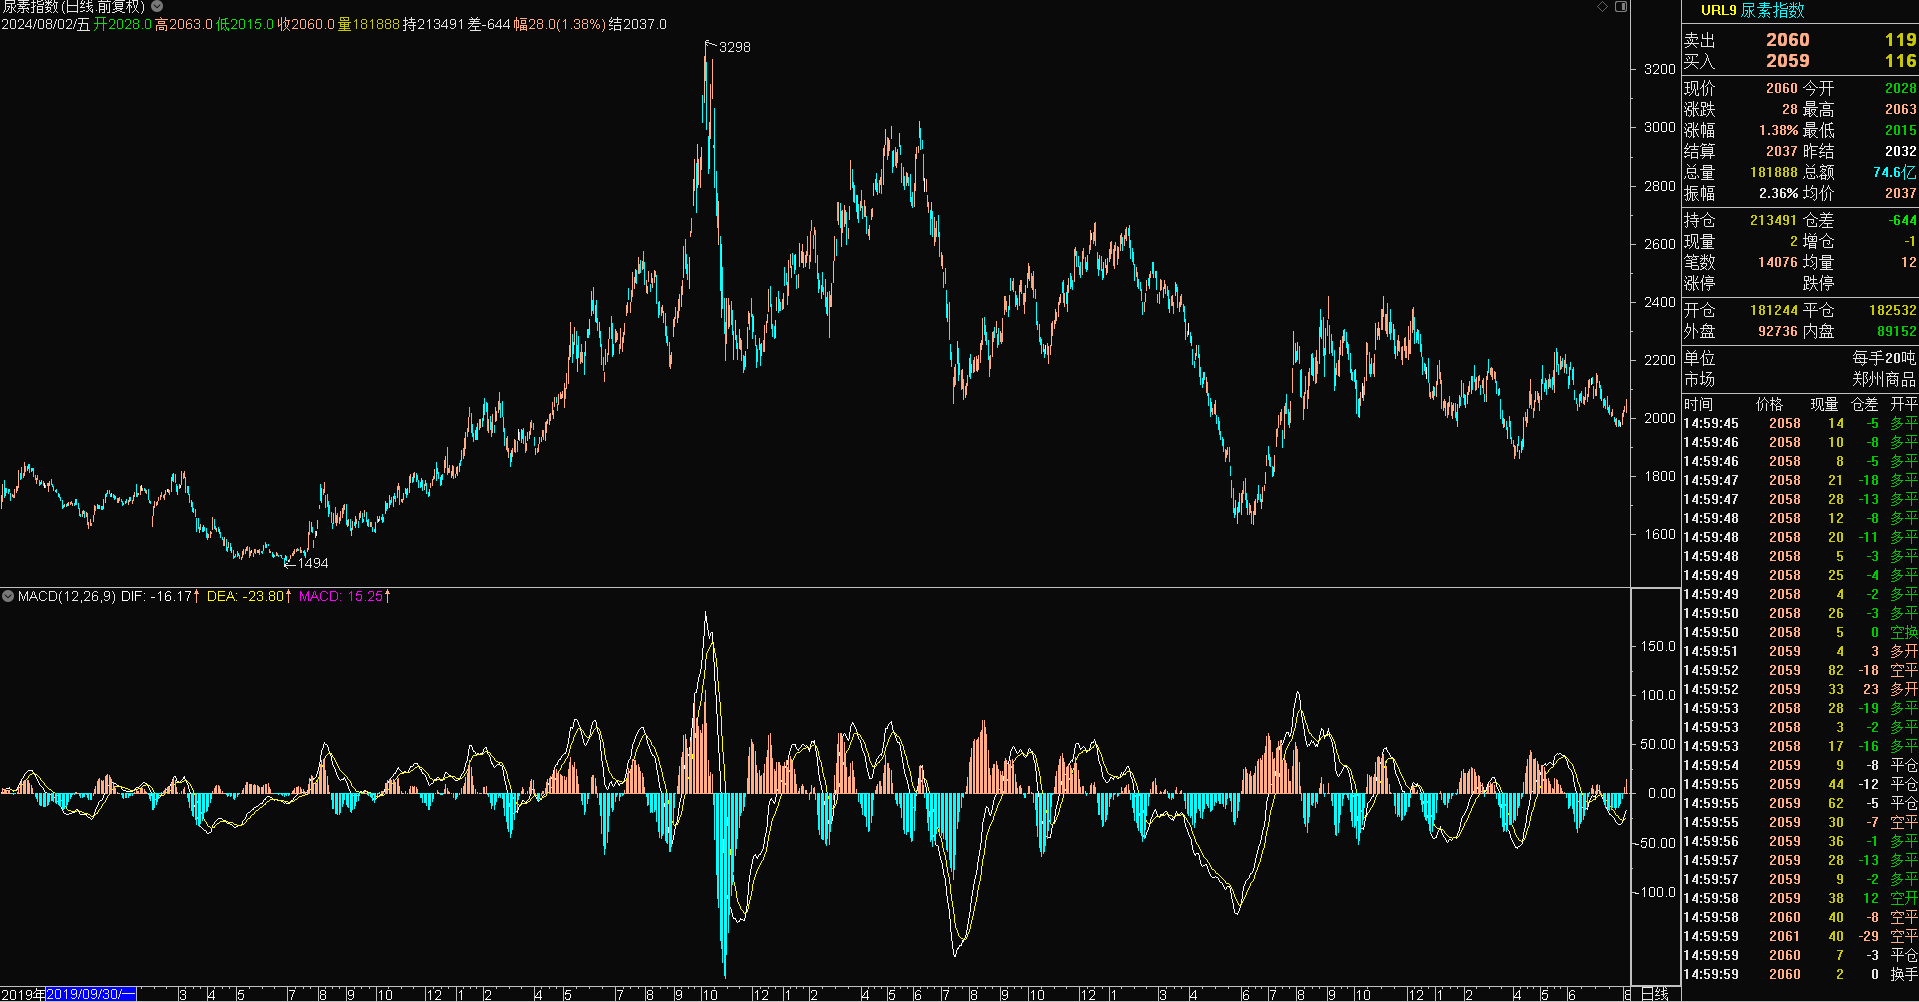Image resolution: width=1919 pixels, height=1002 pixels.
Task: Click the 均量 12 value
Action: point(1908,262)
